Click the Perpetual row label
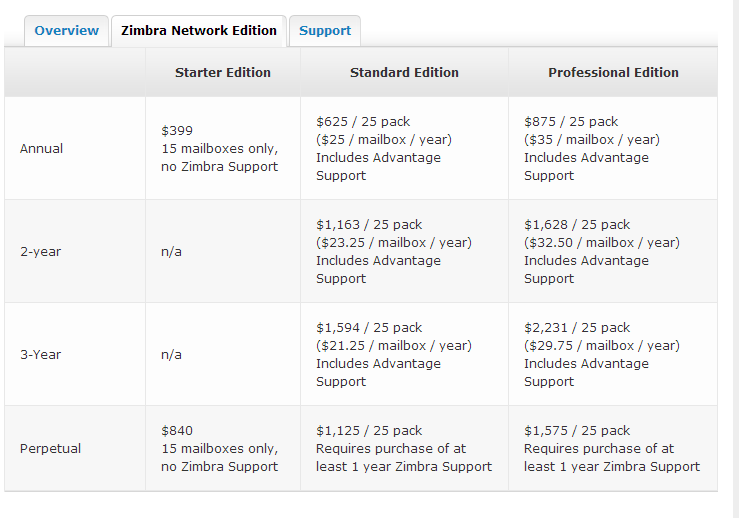 (x=50, y=449)
